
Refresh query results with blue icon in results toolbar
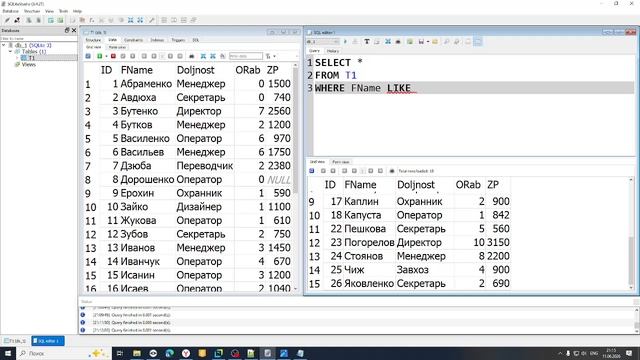(312, 171)
